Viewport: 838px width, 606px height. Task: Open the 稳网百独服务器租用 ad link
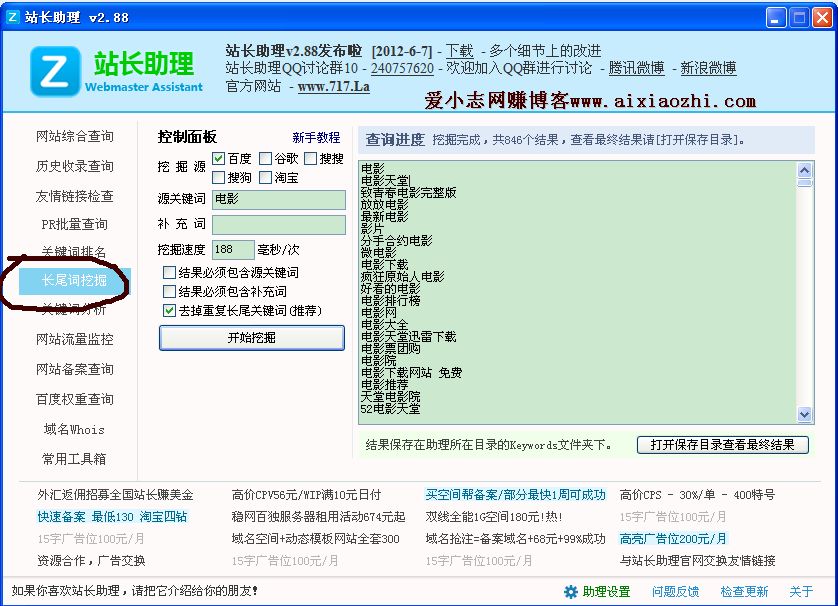click(319, 517)
